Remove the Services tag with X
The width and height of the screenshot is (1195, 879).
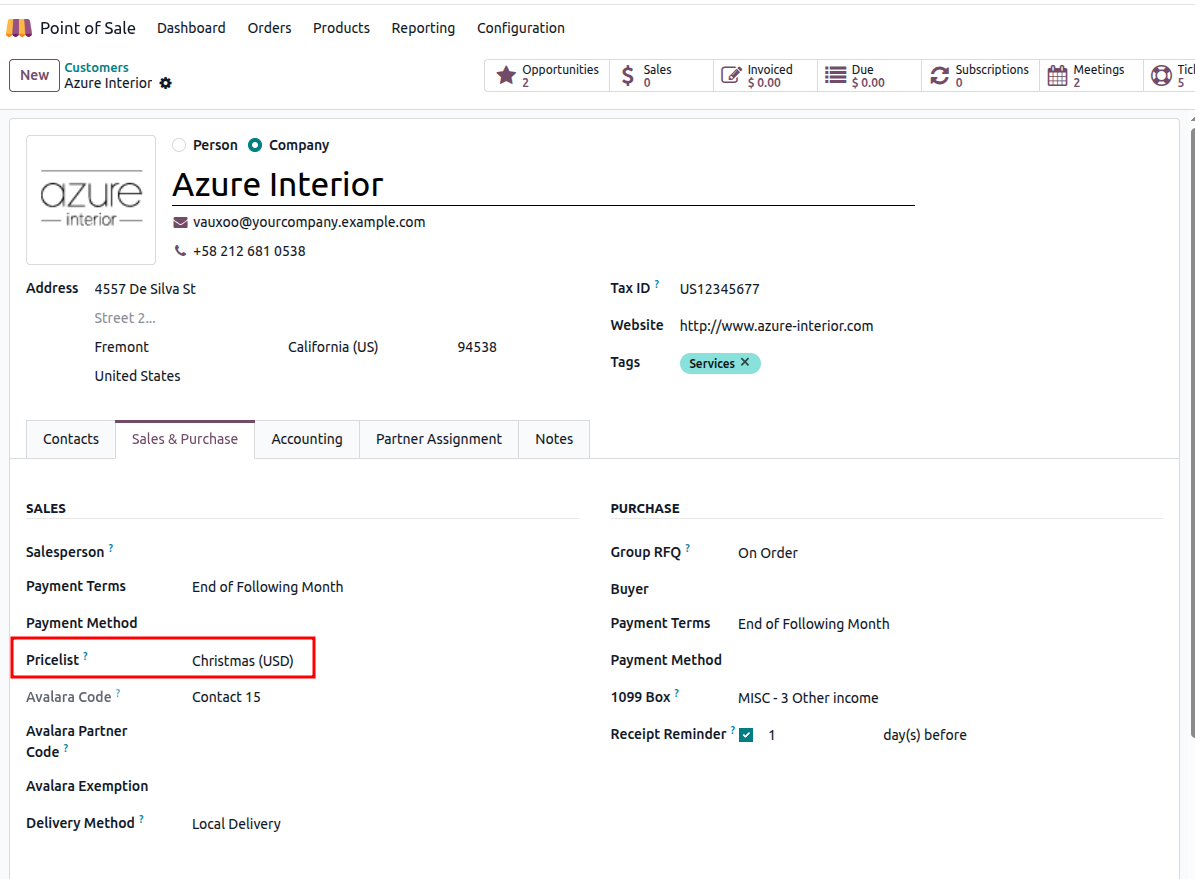[x=745, y=362]
